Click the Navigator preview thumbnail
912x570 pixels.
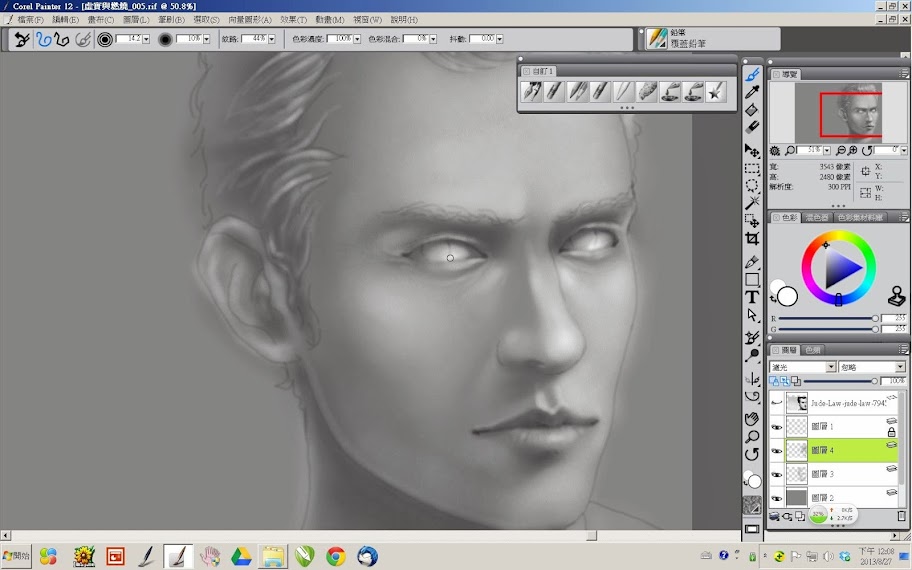[x=838, y=113]
